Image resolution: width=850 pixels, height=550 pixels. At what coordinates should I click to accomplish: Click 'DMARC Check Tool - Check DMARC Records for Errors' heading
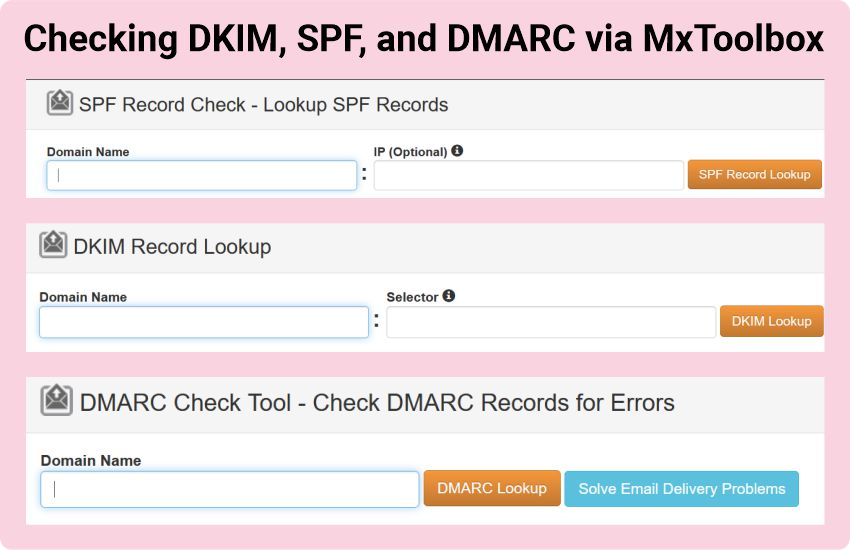click(x=377, y=403)
